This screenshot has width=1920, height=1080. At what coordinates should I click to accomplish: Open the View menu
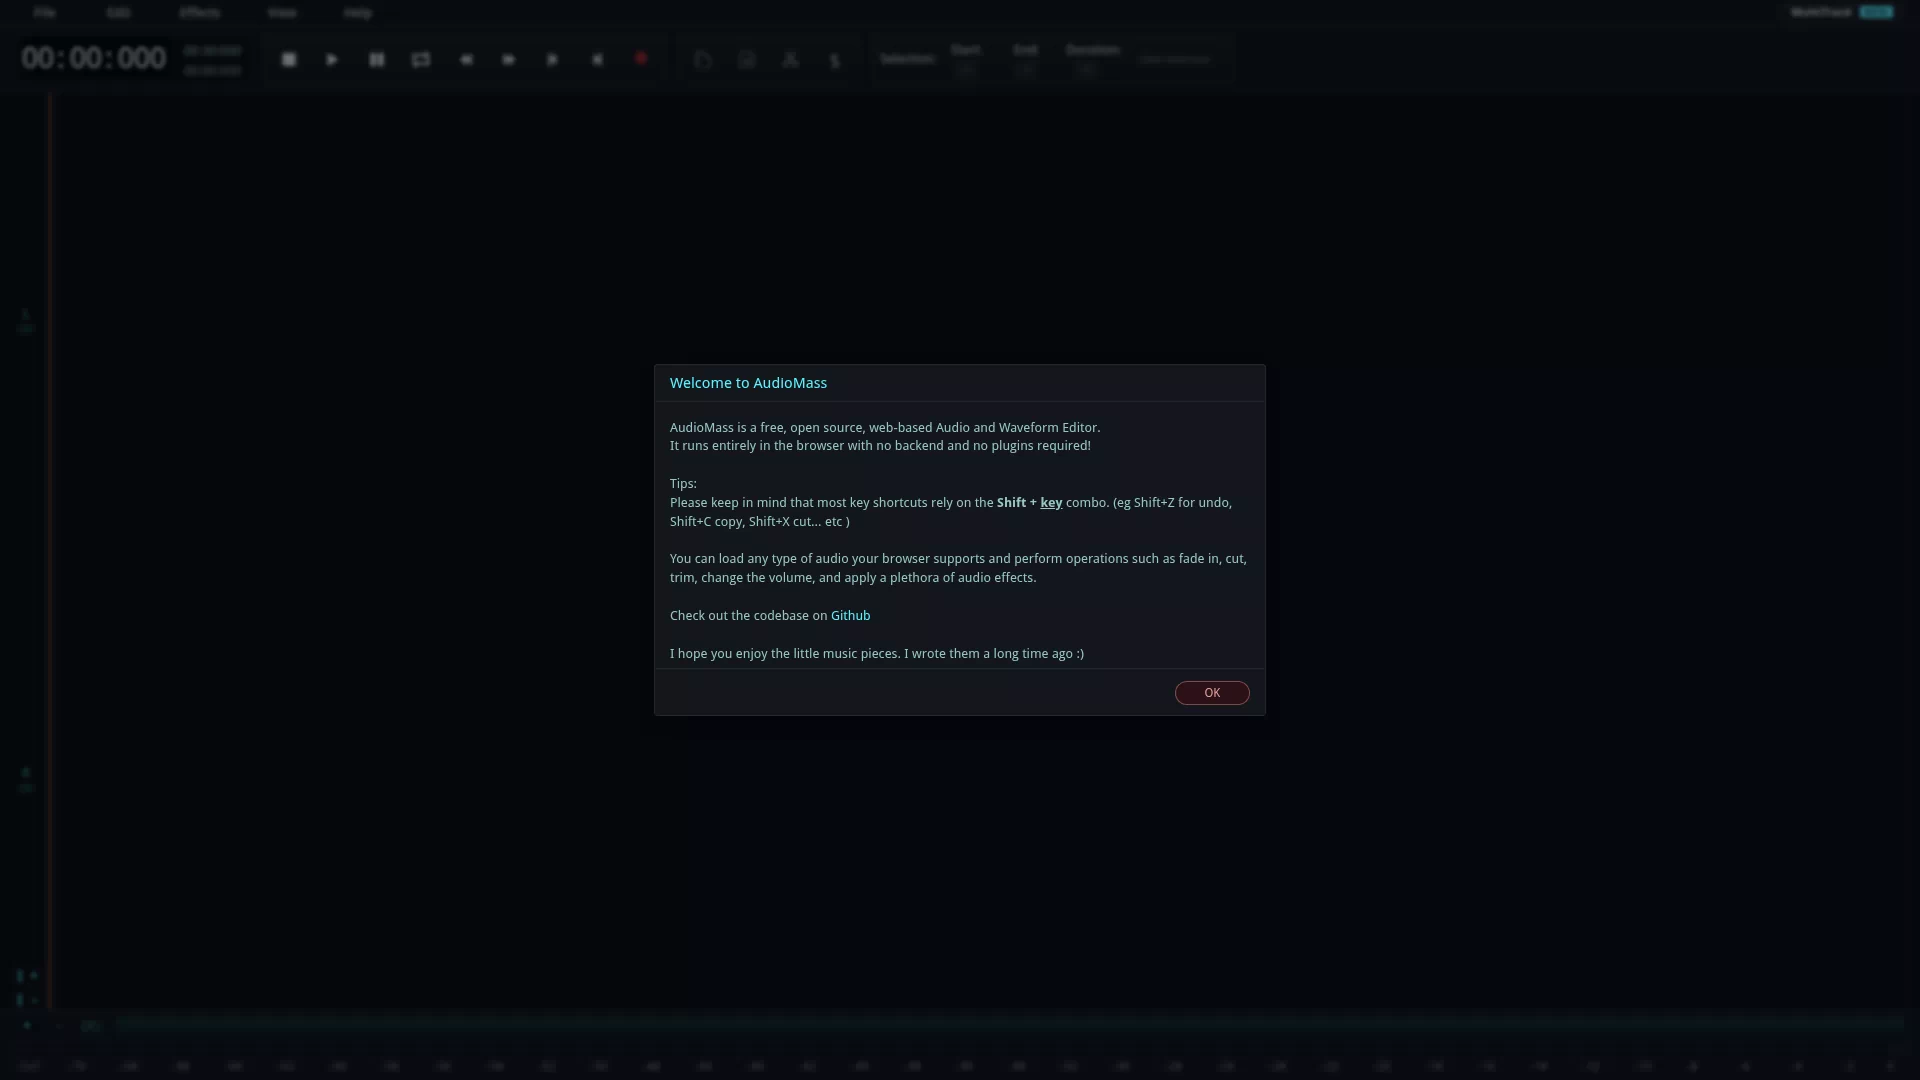282,12
